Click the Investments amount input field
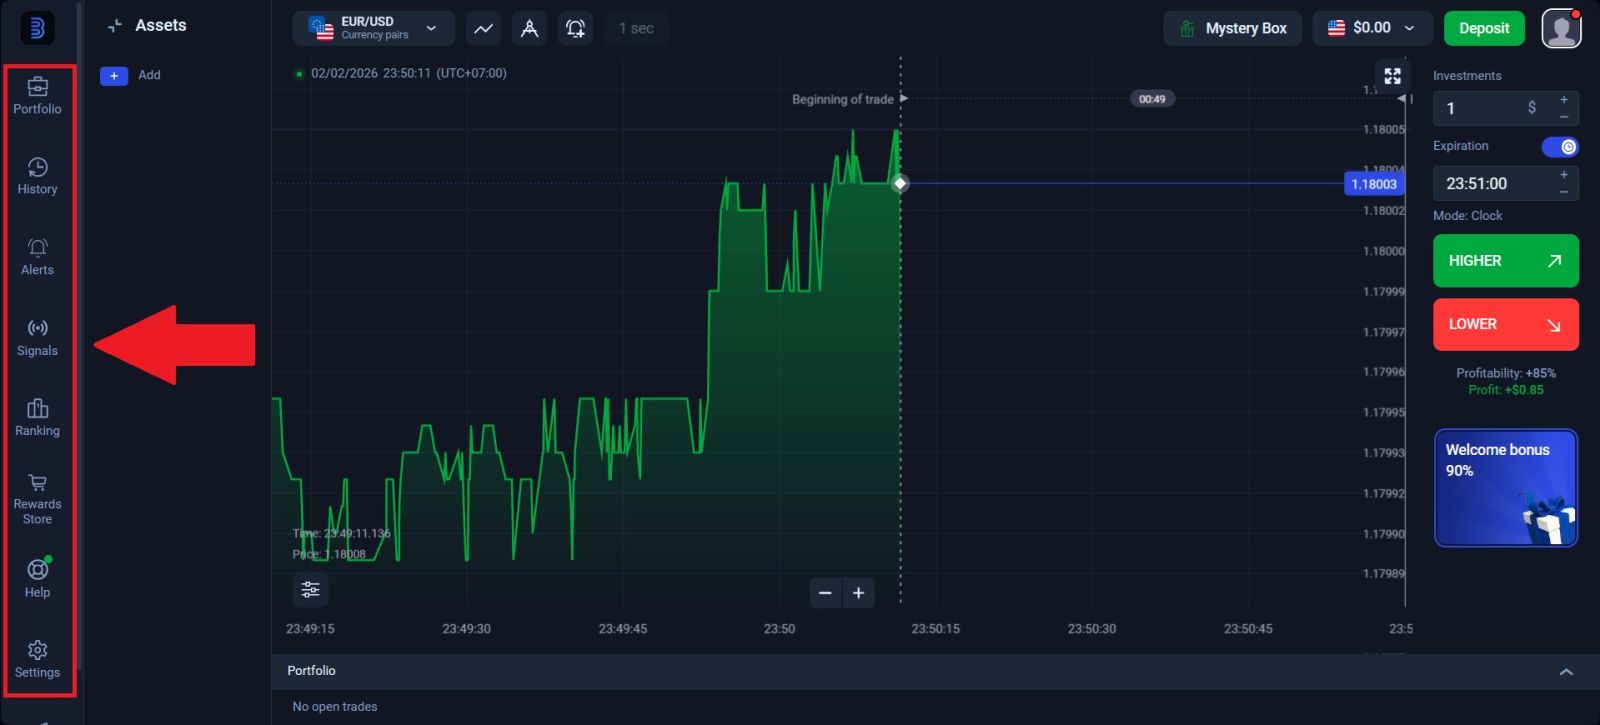1600x725 pixels. click(x=1485, y=108)
